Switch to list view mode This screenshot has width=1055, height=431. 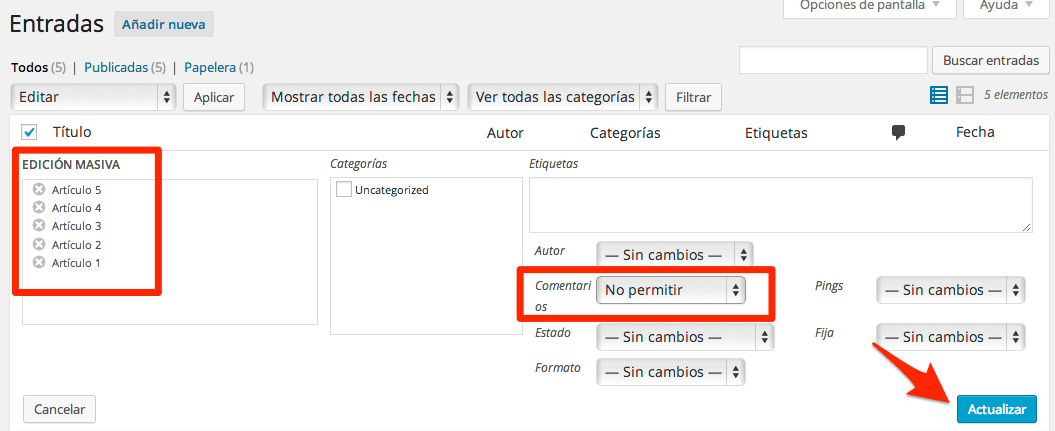[x=939, y=95]
